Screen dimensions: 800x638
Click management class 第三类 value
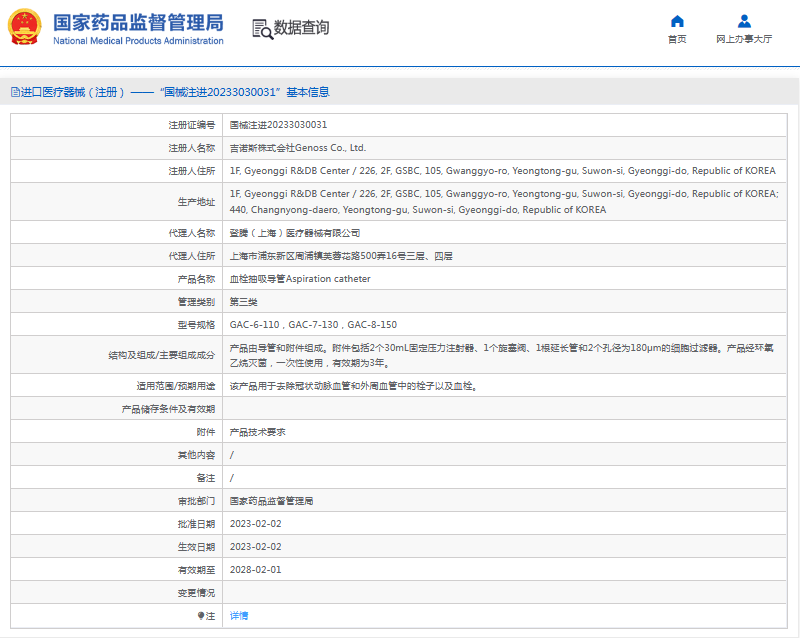pyautogui.click(x=243, y=302)
